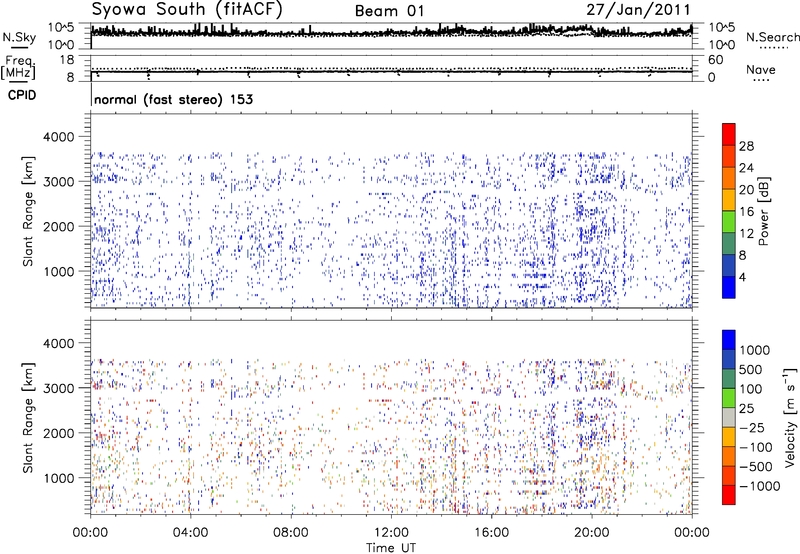Click the '60' tick on Nave axis
The height and width of the screenshot is (554, 800).
coord(715,60)
